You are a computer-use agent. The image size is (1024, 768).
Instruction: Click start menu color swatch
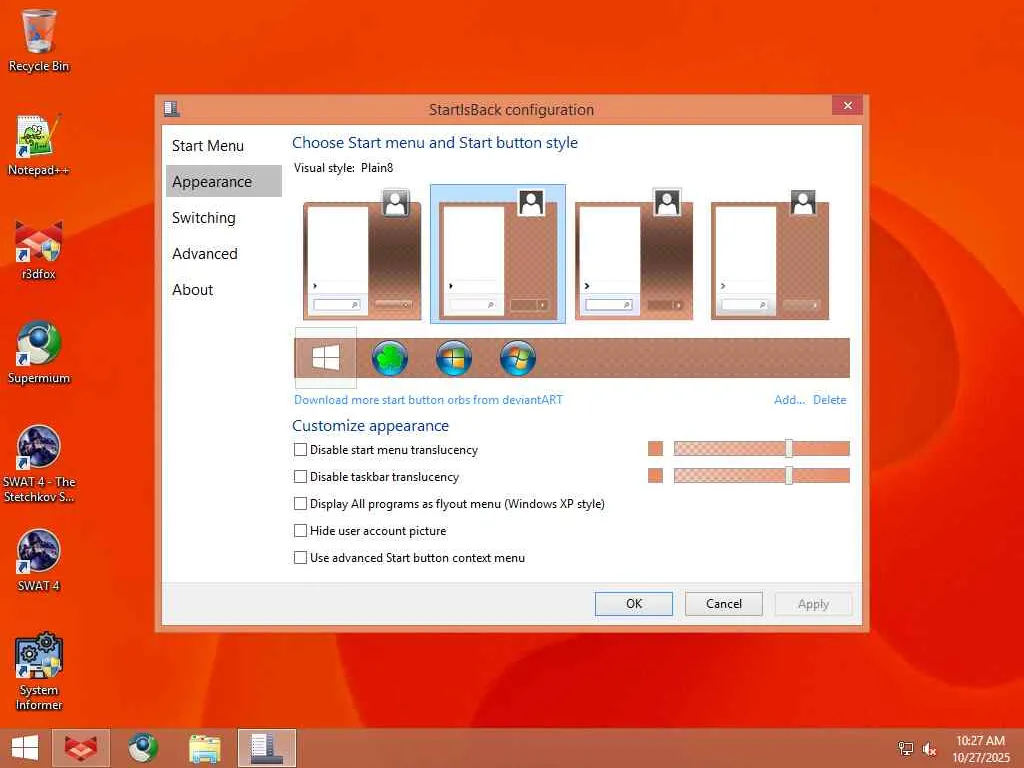point(655,449)
